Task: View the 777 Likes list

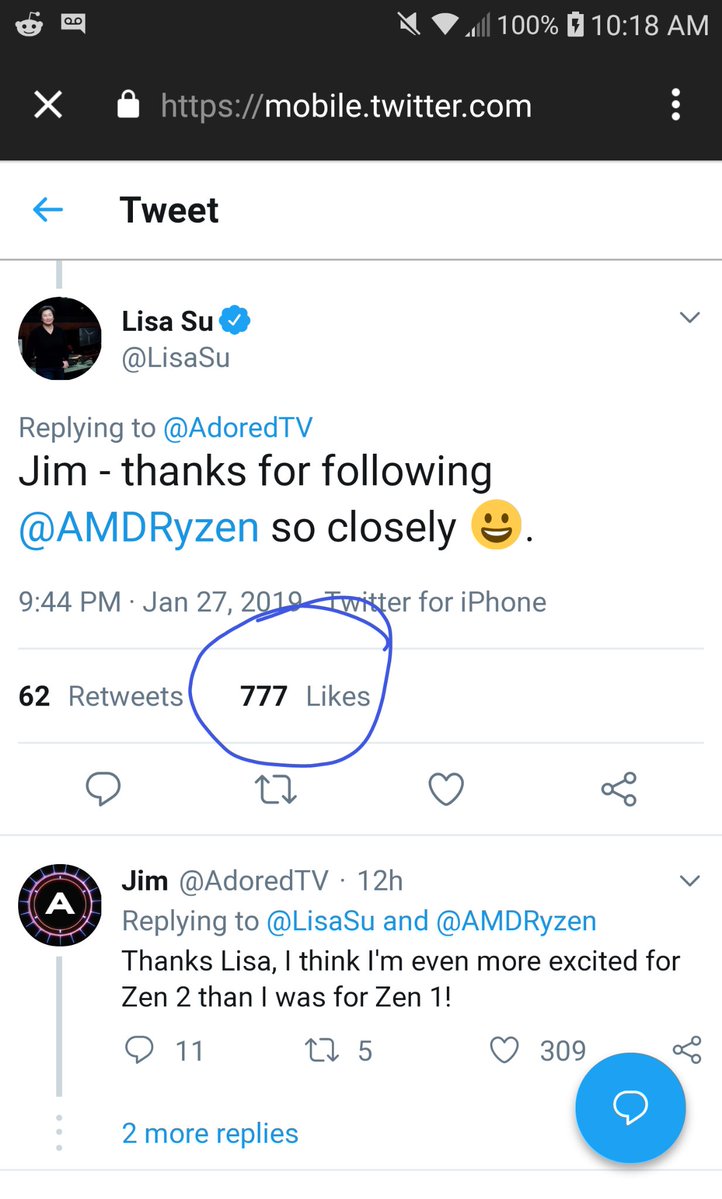Action: click(x=305, y=696)
